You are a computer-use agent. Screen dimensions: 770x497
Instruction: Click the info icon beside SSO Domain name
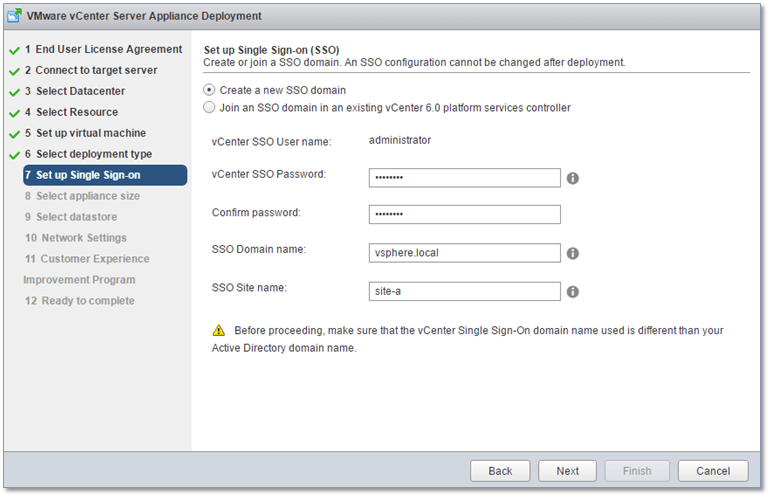[x=573, y=253]
